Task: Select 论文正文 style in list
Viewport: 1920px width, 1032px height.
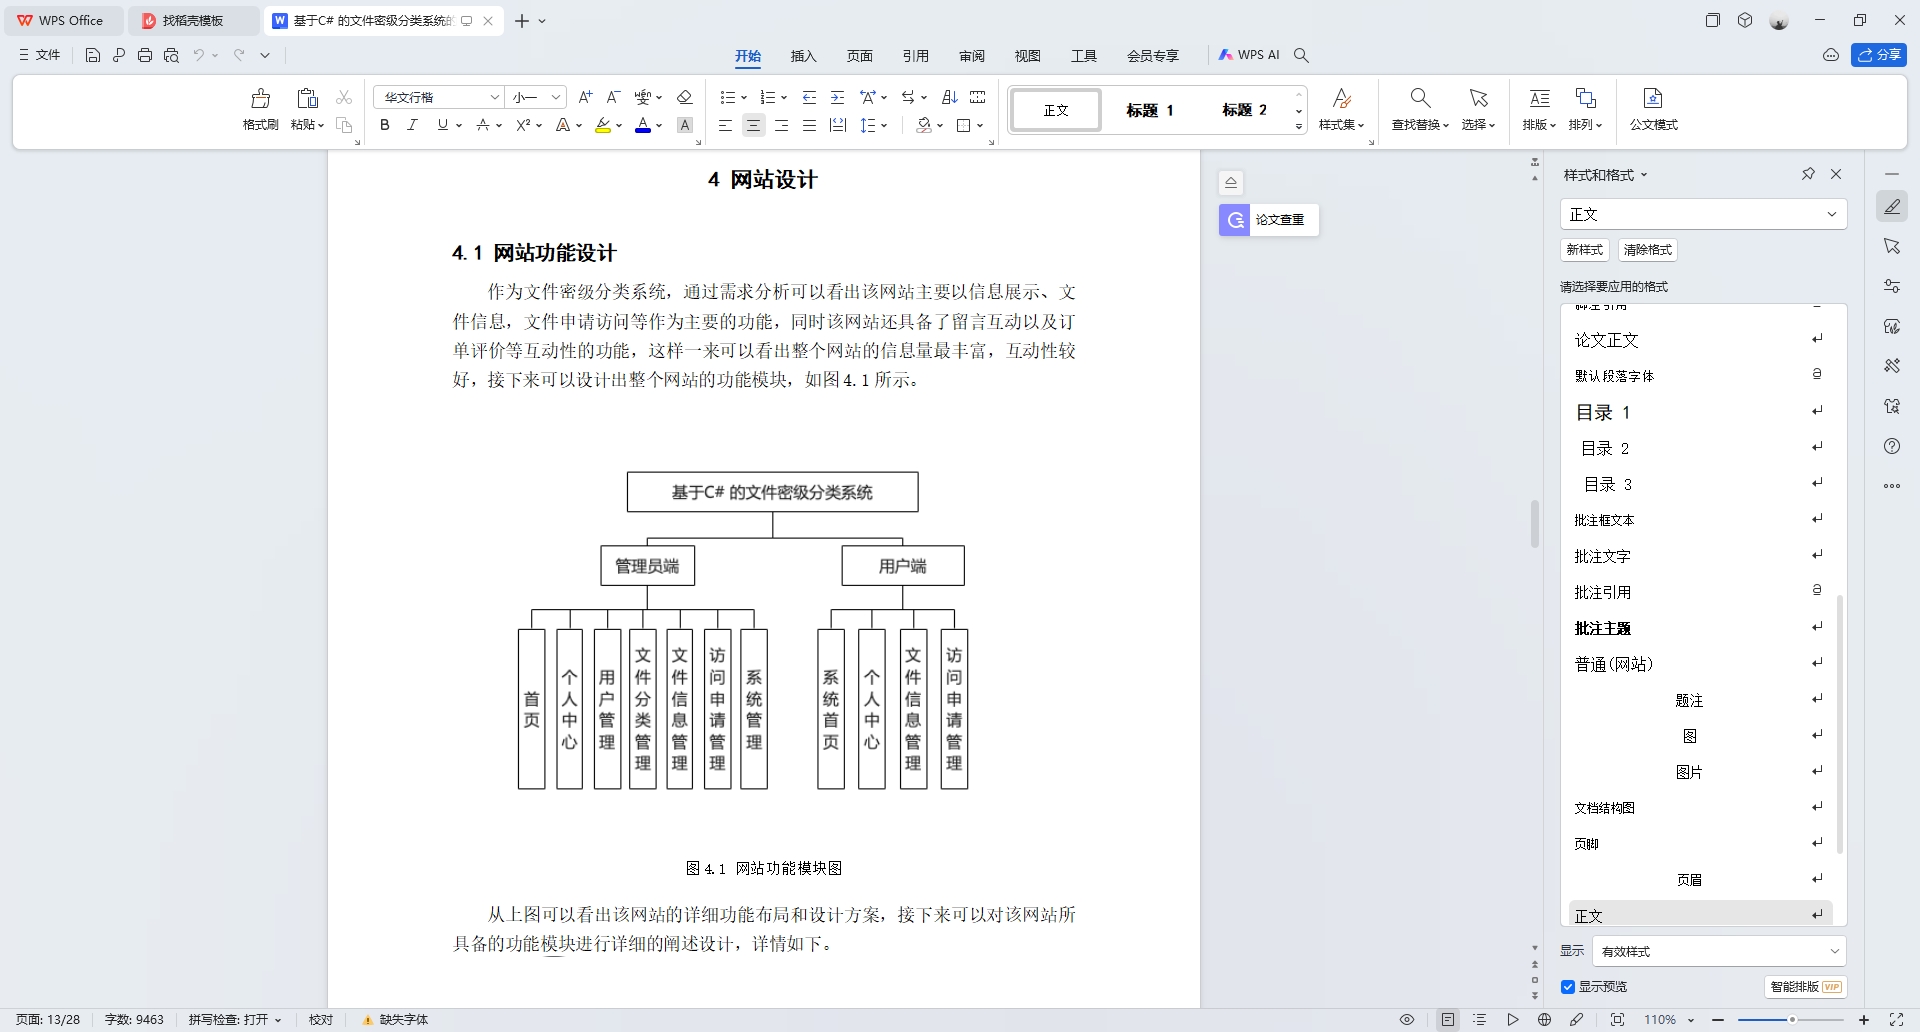Action: click(1699, 340)
